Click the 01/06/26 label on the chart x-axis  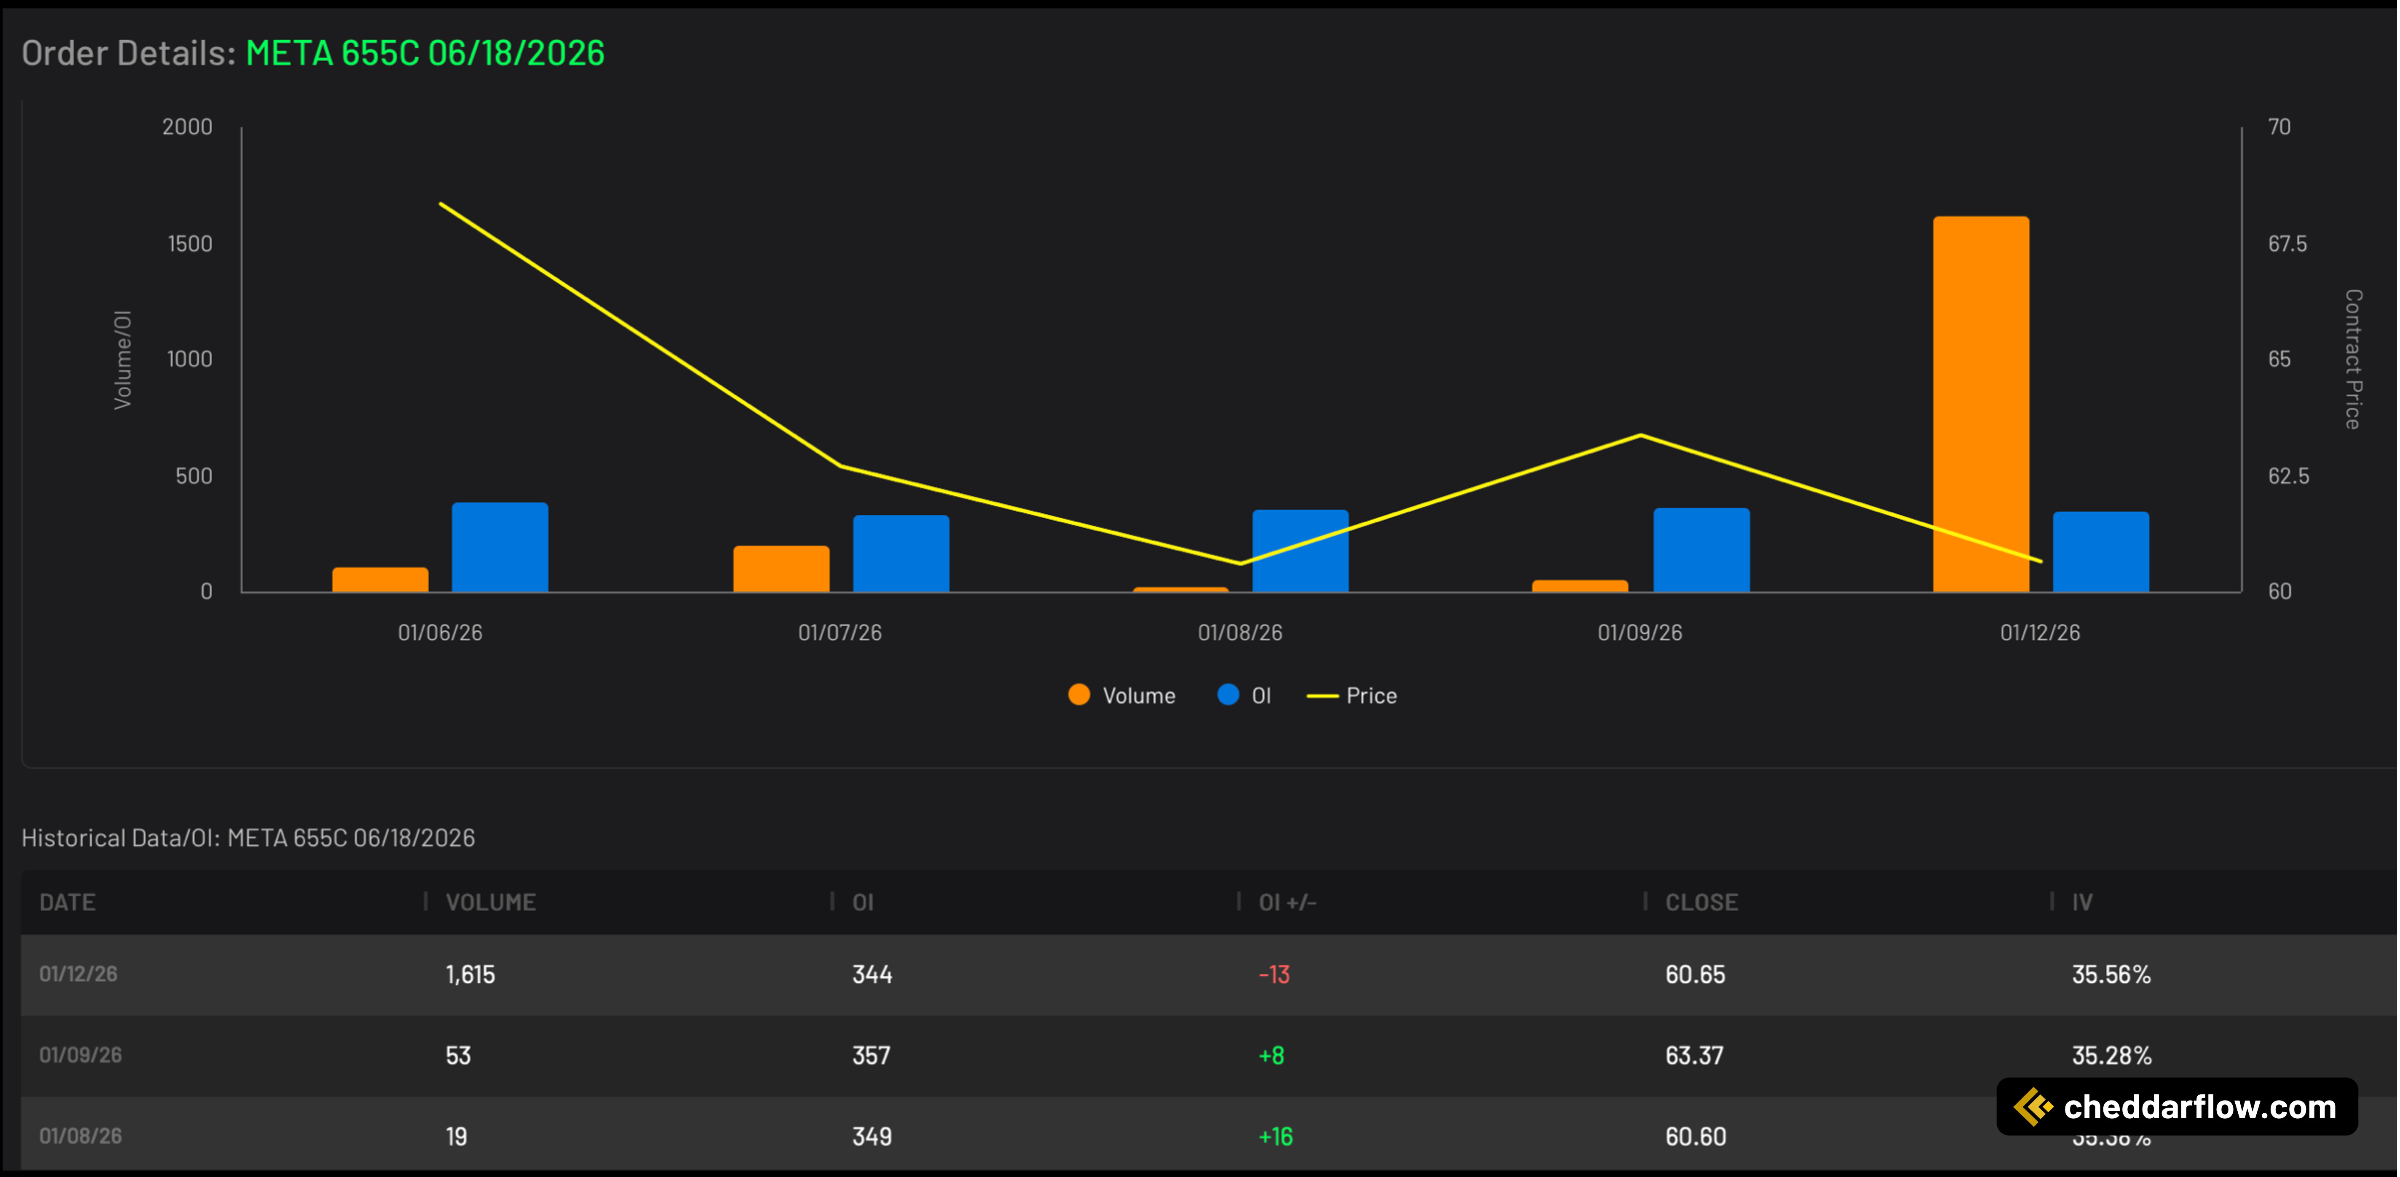coord(440,633)
